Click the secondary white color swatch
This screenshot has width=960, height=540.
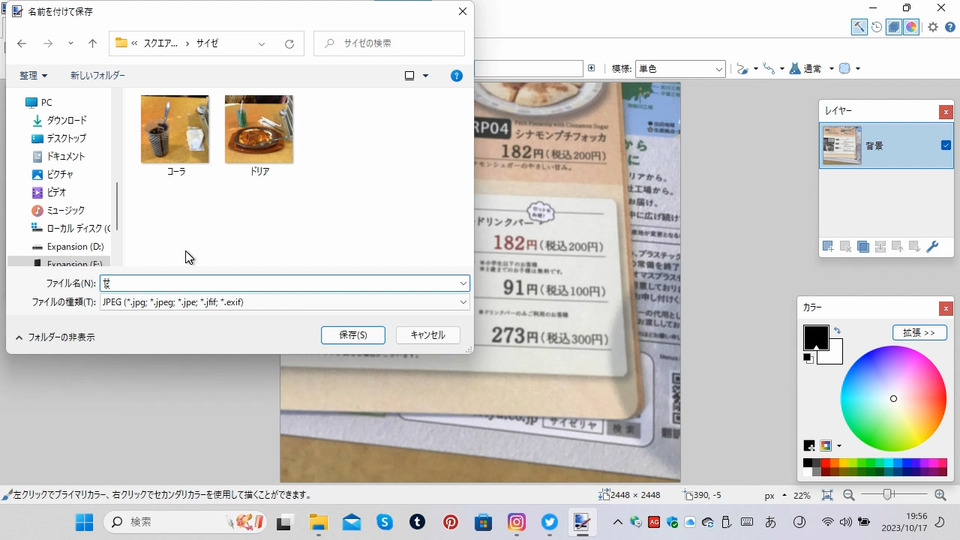point(836,356)
